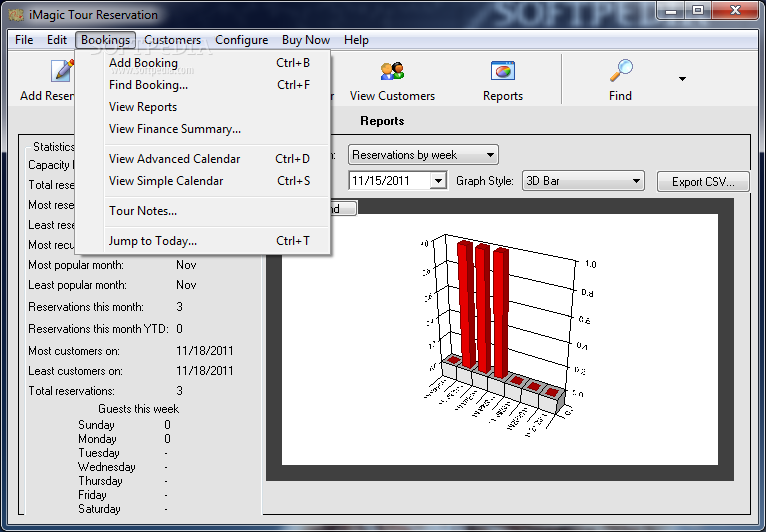The image size is (766, 532).
Task: Click the Export CSV... button
Action: point(703,182)
